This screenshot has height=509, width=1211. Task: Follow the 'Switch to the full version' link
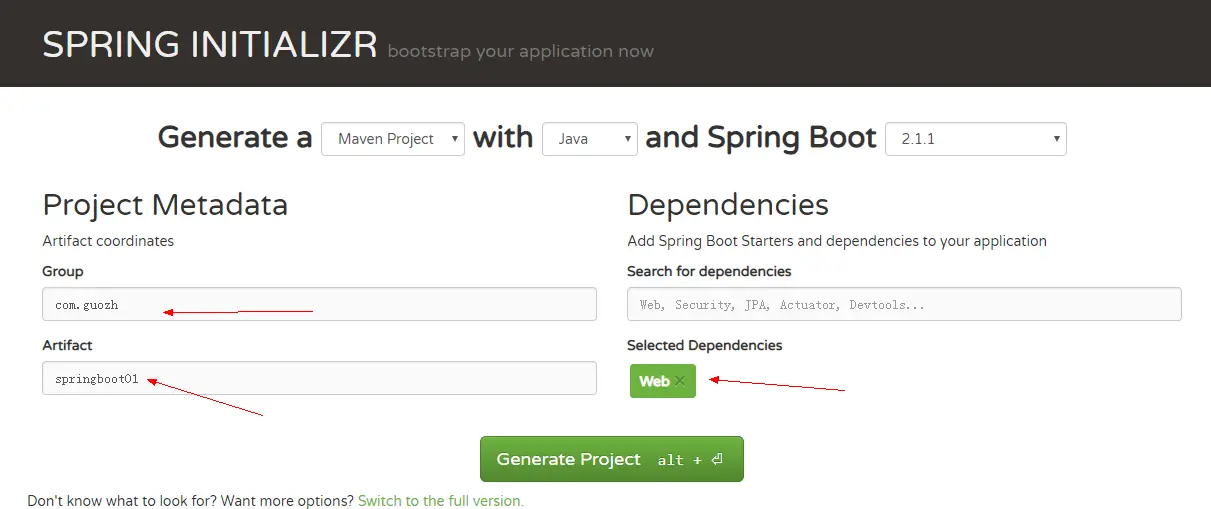click(441, 500)
